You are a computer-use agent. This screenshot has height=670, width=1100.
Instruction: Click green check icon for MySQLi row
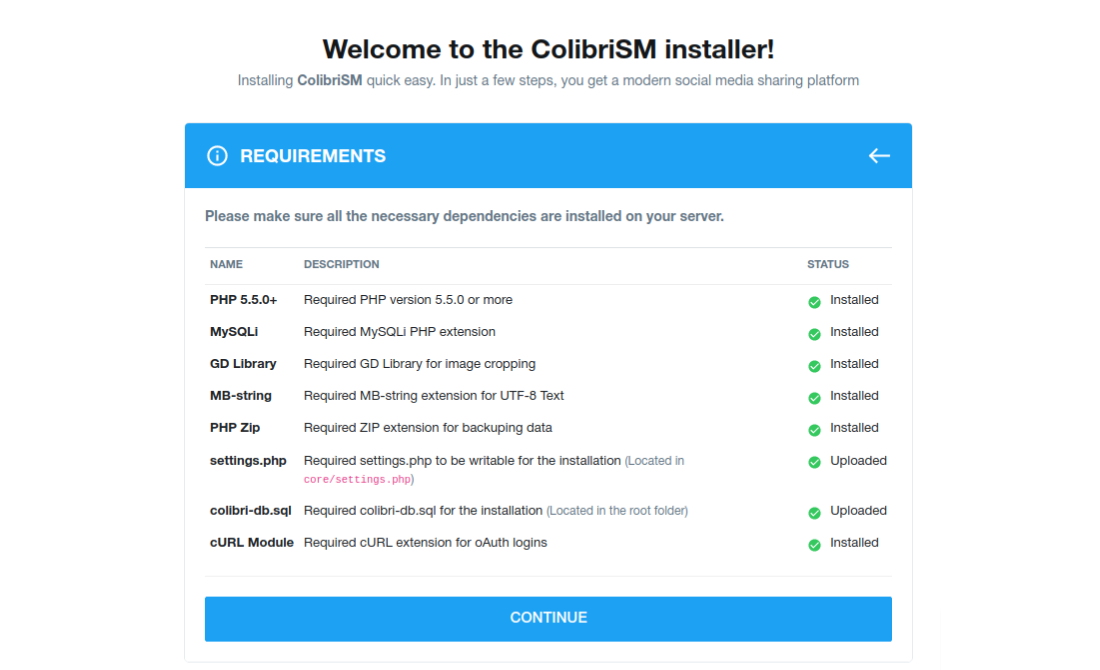coord(814,334)
